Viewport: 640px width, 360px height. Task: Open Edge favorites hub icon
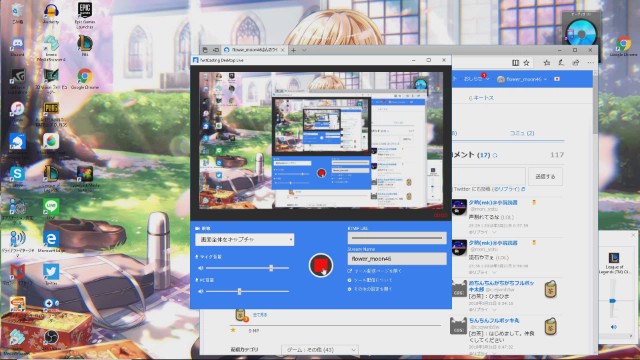[547, 62]
